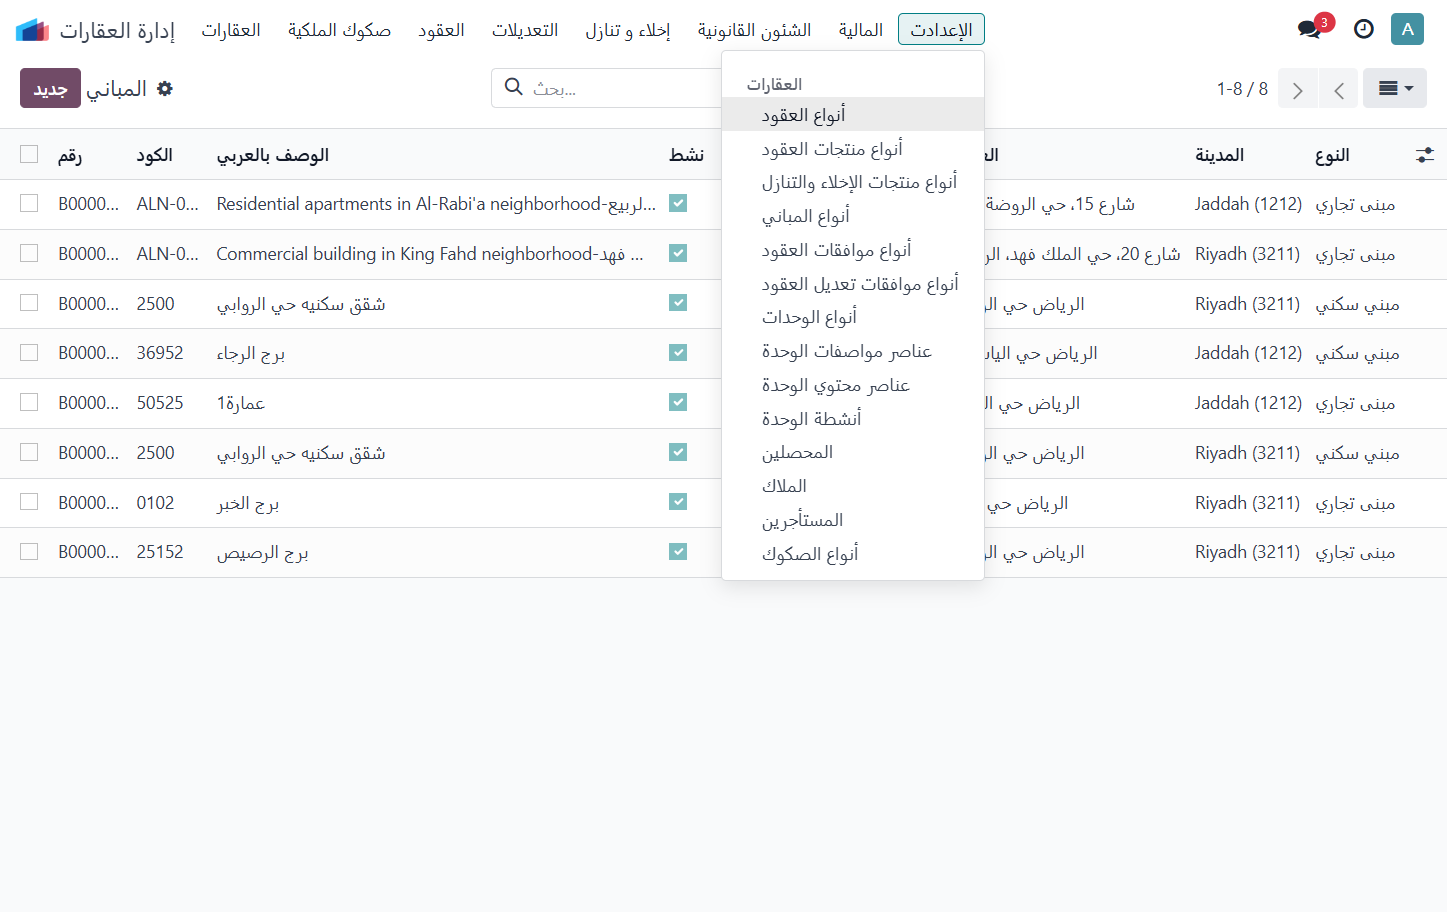Choose أنواع الوحدات menu entry
The width and height of the screenshot is (1447, 912).
[x=853, y=316]
